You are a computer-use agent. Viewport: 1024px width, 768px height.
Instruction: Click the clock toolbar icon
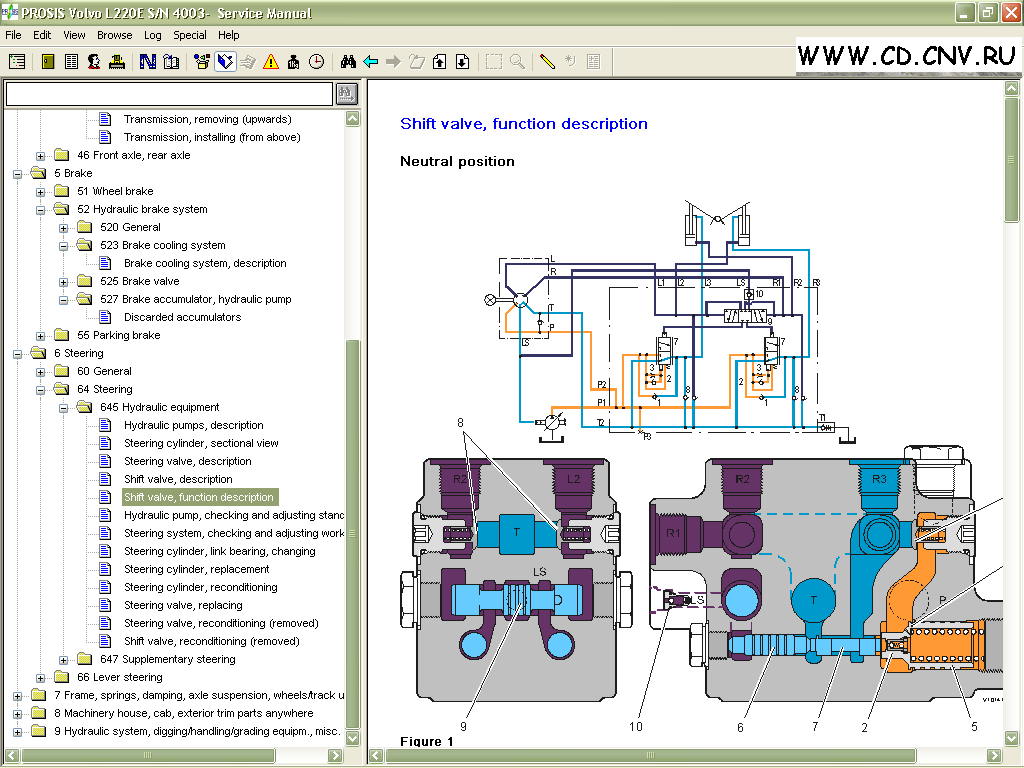point(317,61)
